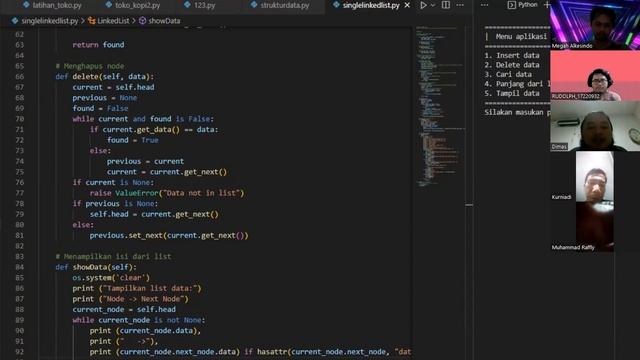Click the file icon on toko_kopi2.py tab
640x360 pixels.
[108, 5]
